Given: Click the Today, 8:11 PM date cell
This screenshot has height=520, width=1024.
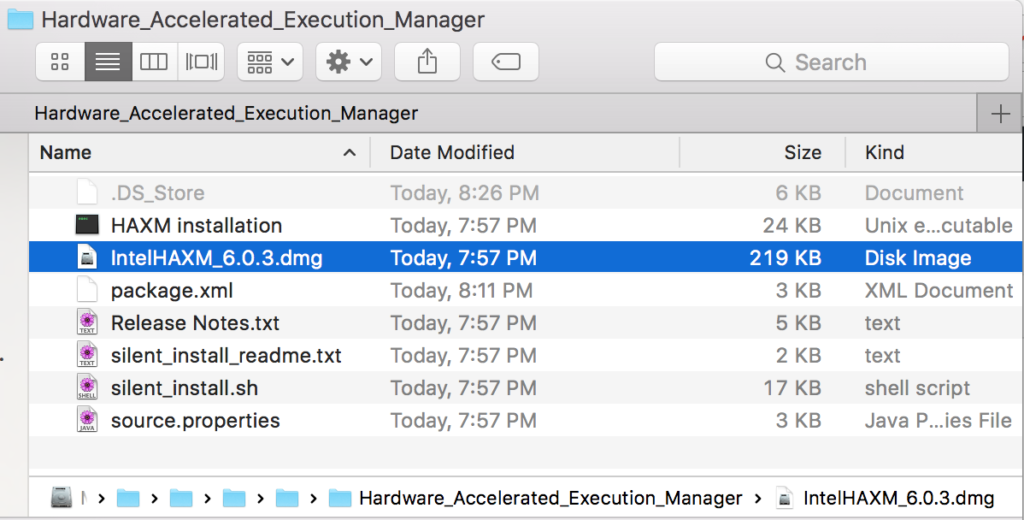Looking at the screenshot, I should pos(462,291).
